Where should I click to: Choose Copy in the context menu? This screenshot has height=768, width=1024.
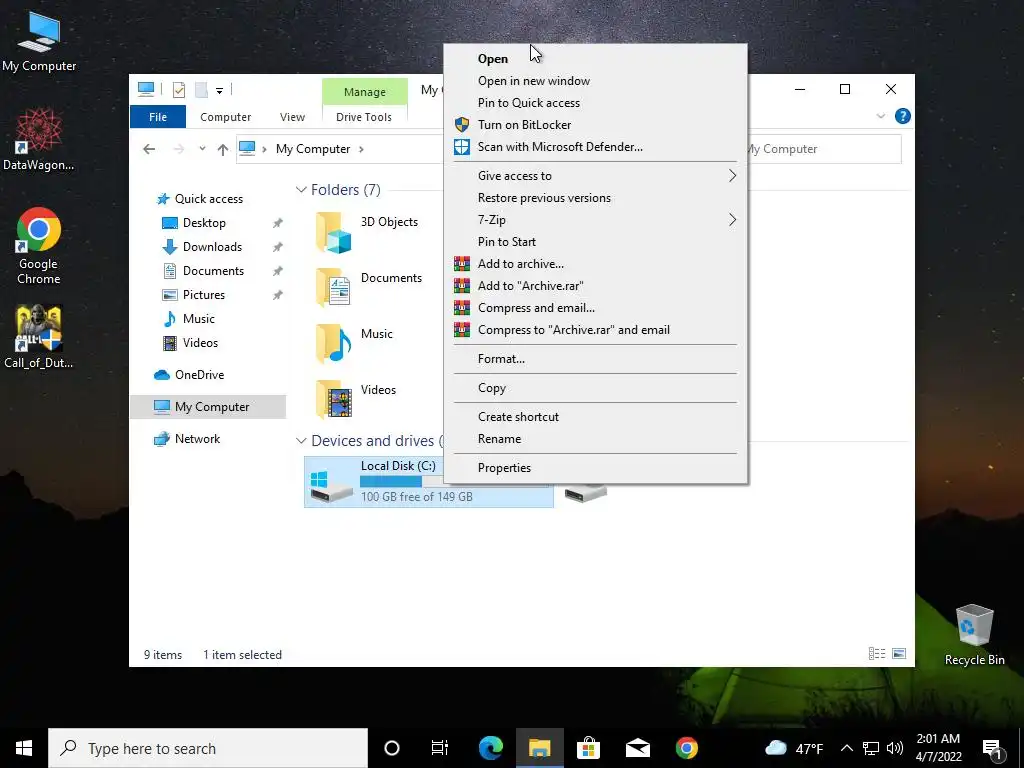[596, 388]
